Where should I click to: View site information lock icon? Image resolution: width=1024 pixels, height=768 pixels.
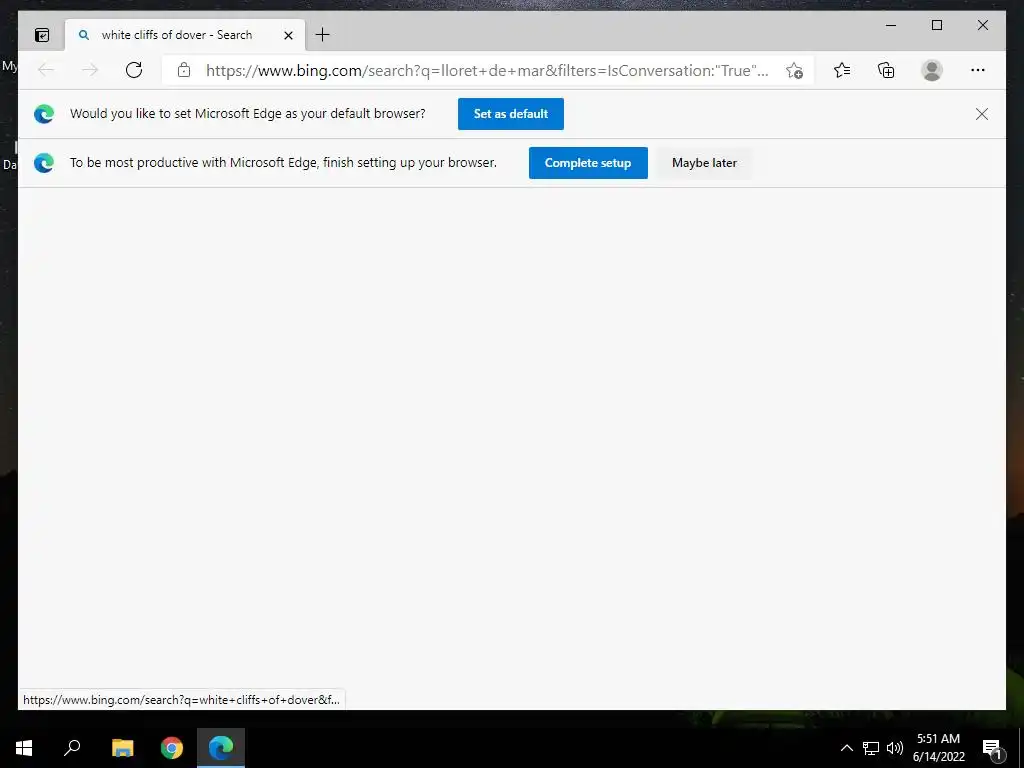(x=184, y=70)
